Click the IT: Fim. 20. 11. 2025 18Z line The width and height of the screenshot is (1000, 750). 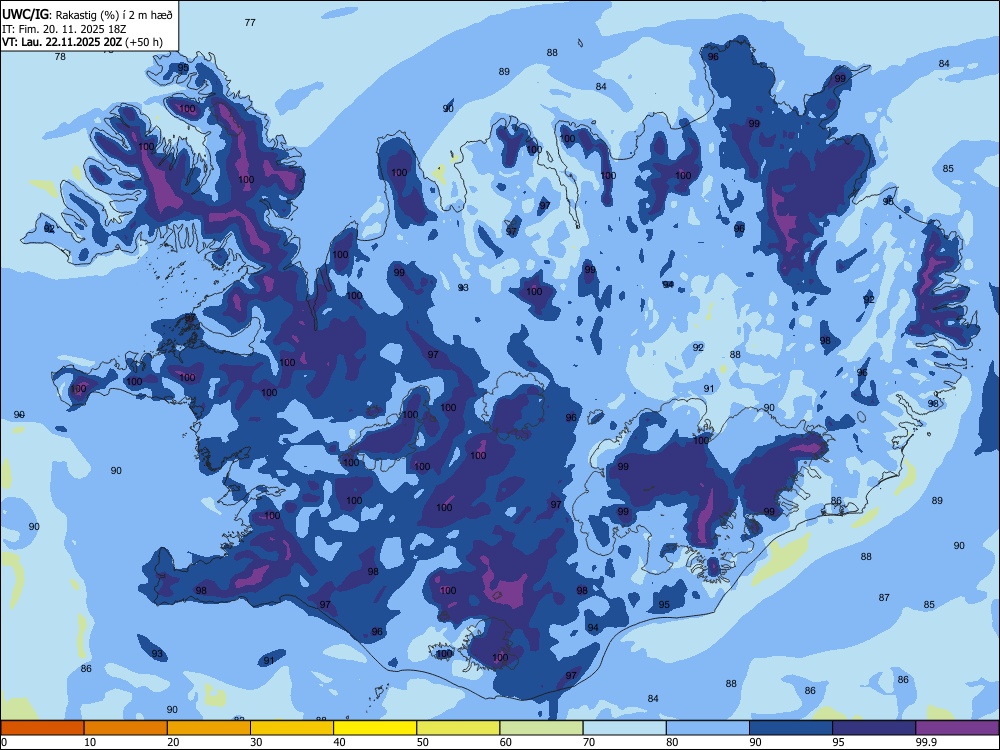[x=64, y=29]
